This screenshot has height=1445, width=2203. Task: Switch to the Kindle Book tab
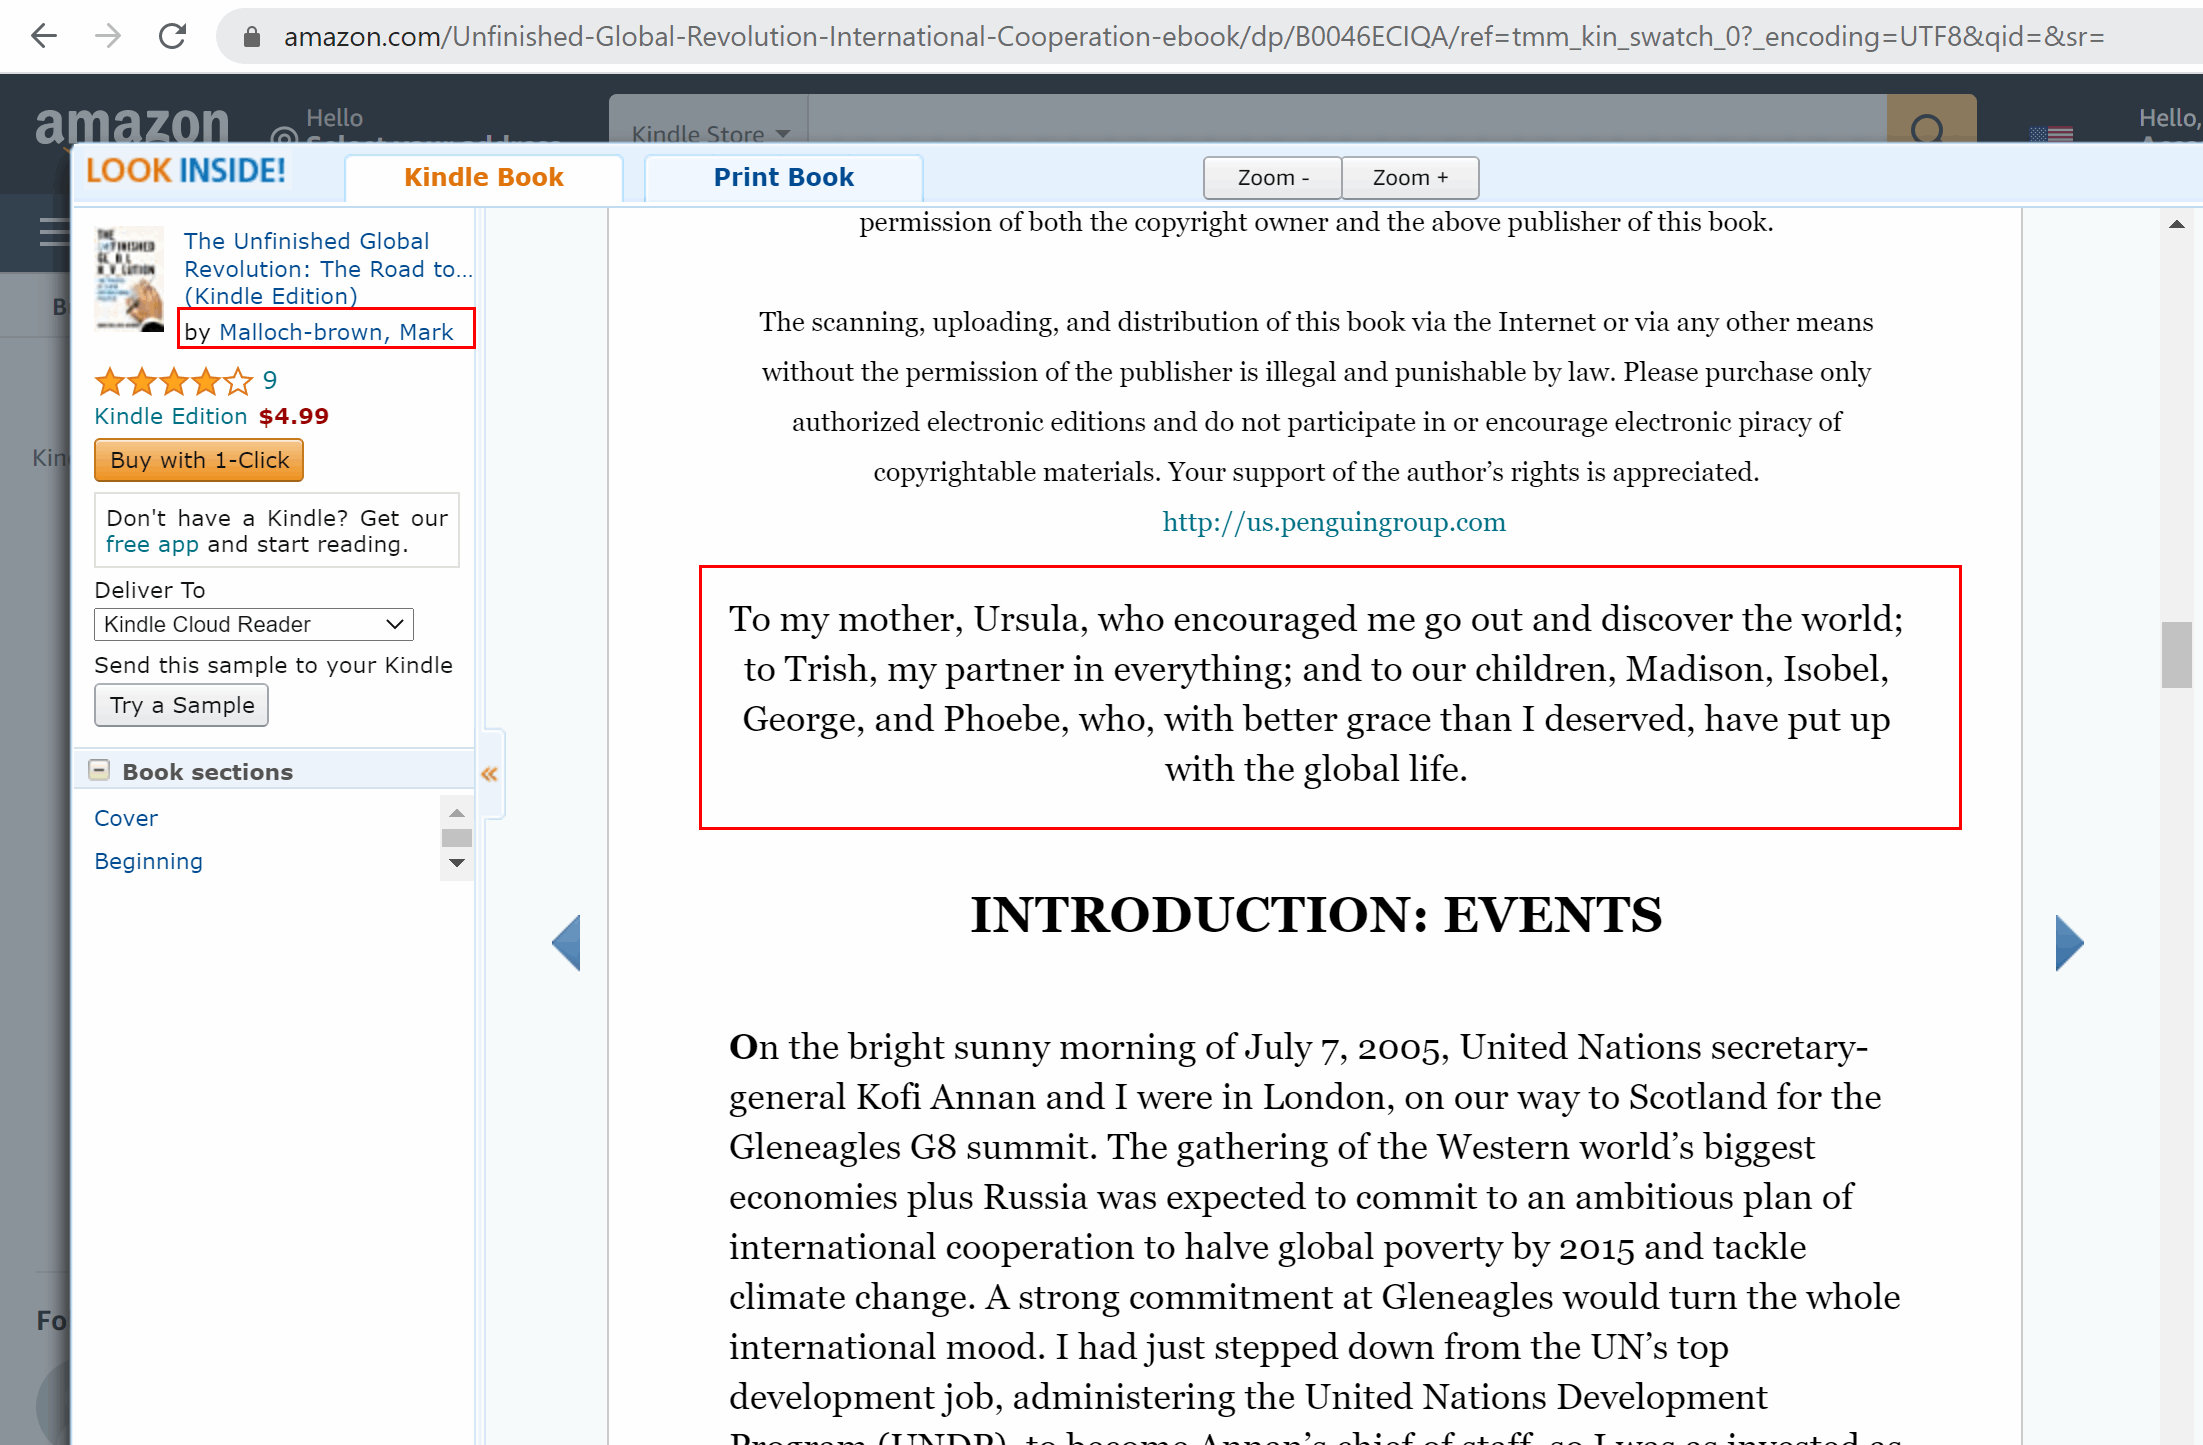click(484, 178)
